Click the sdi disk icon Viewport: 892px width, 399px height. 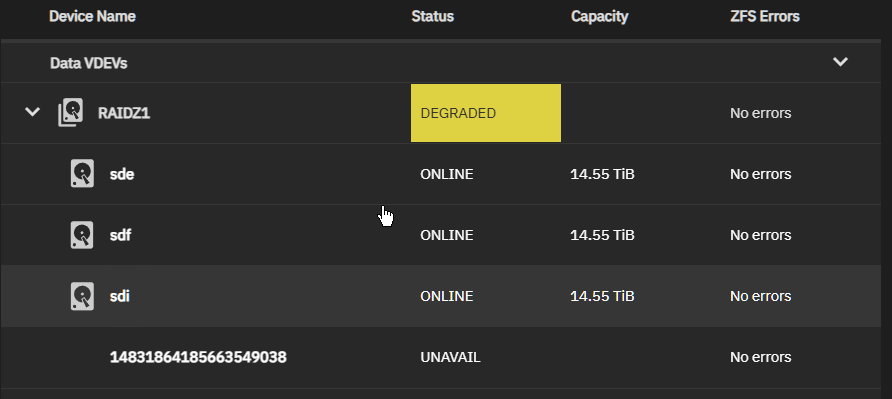(x=82, y=296)
